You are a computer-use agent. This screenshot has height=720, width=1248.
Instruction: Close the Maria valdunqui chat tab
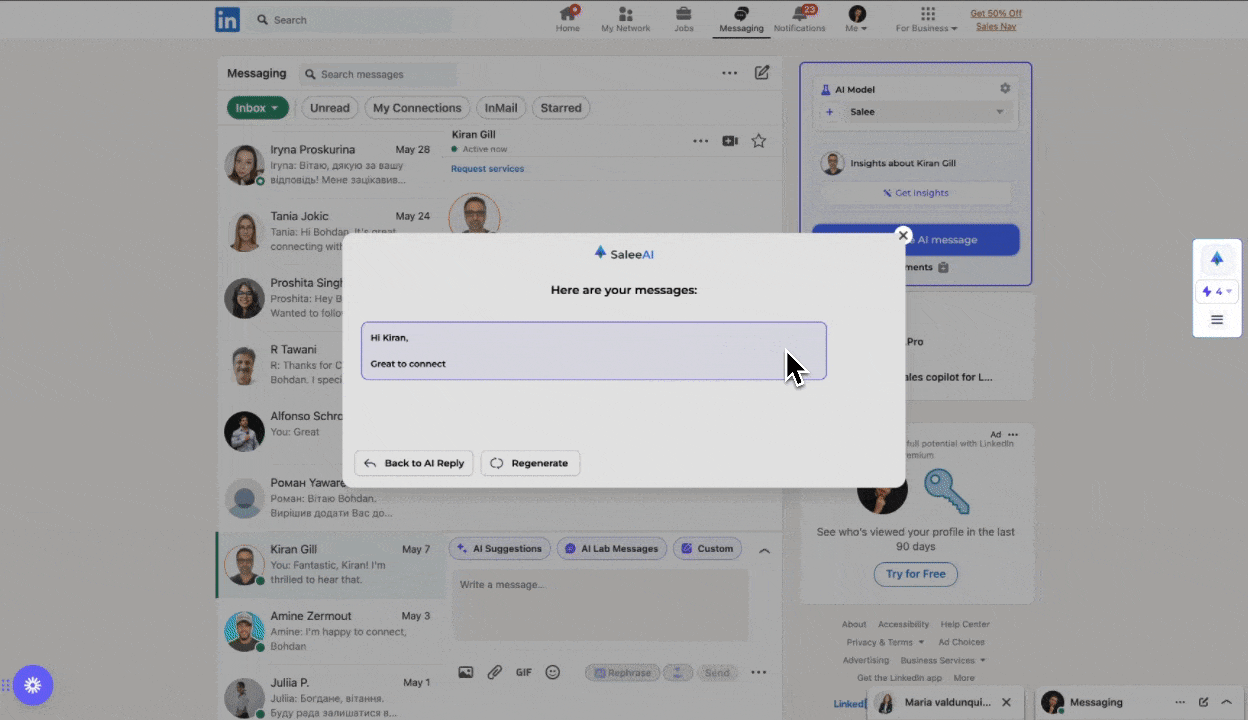pyautogui.click(x=1007, y=702)
